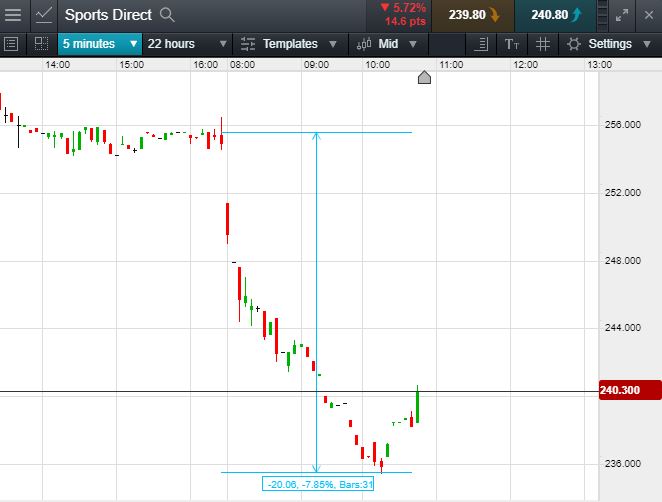Click the 08:00 time axis label

coord(242,65)
